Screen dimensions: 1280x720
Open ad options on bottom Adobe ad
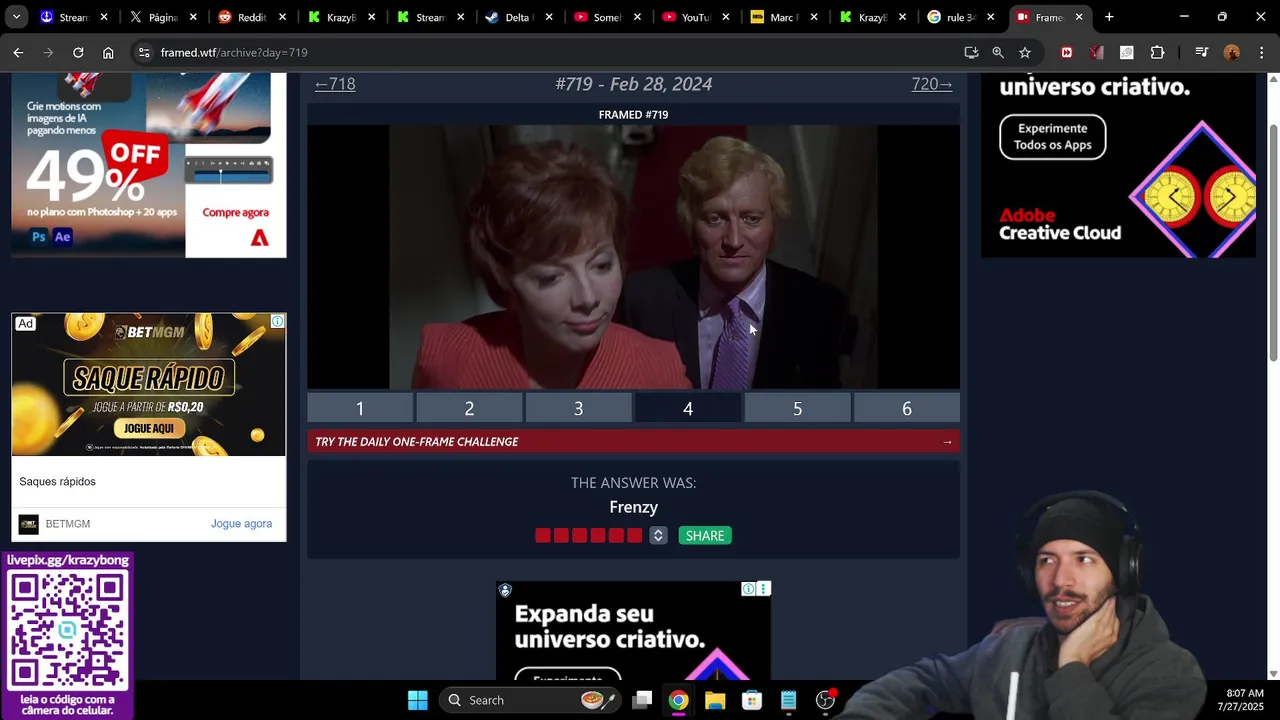(x=763, y=589)
